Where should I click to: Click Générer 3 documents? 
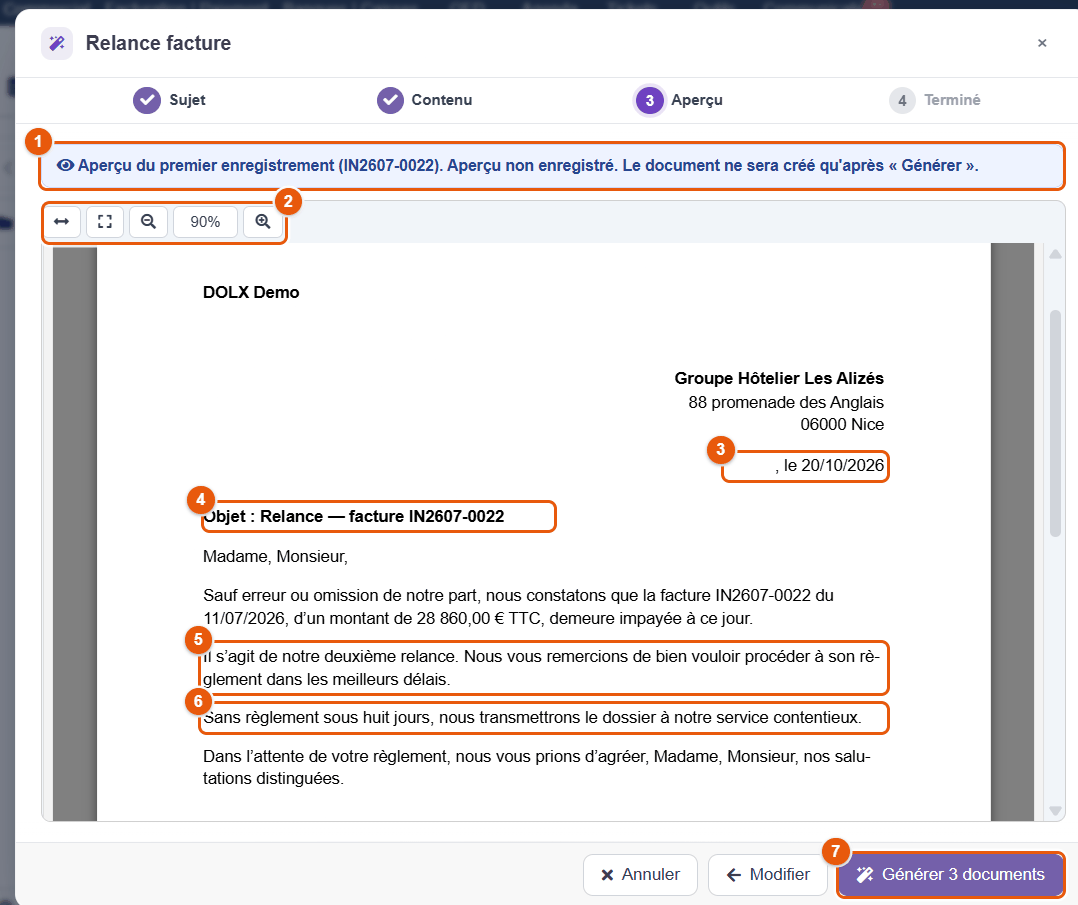(950, 874)
